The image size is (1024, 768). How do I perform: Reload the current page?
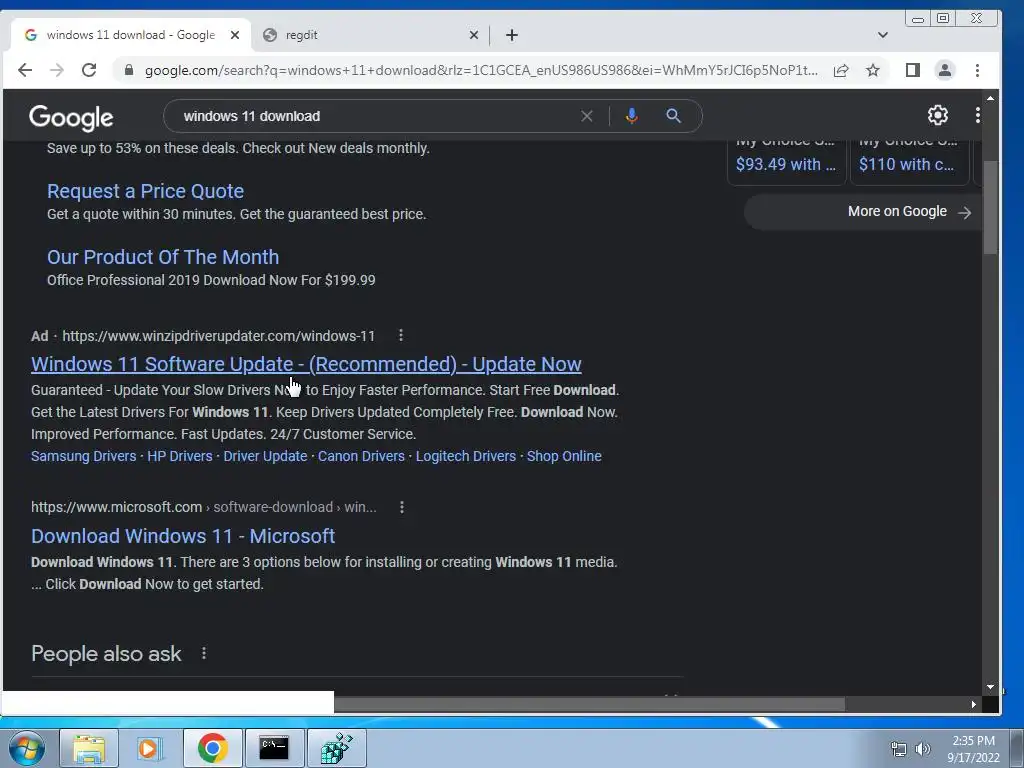point(89,70)
